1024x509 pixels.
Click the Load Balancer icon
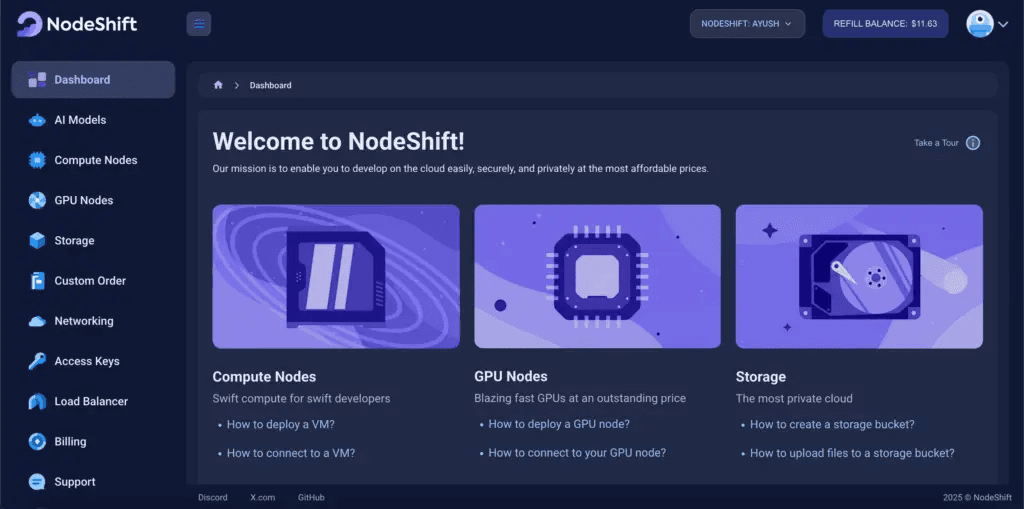pyautogui.click(x=37, y=401)
